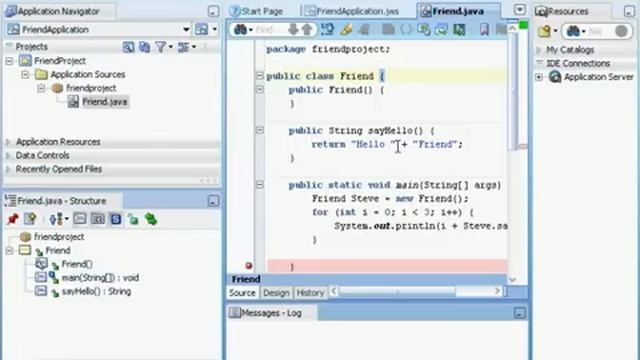
Task: Click the dark green grid icon in editor toolbar
Action: pos(459,29)
